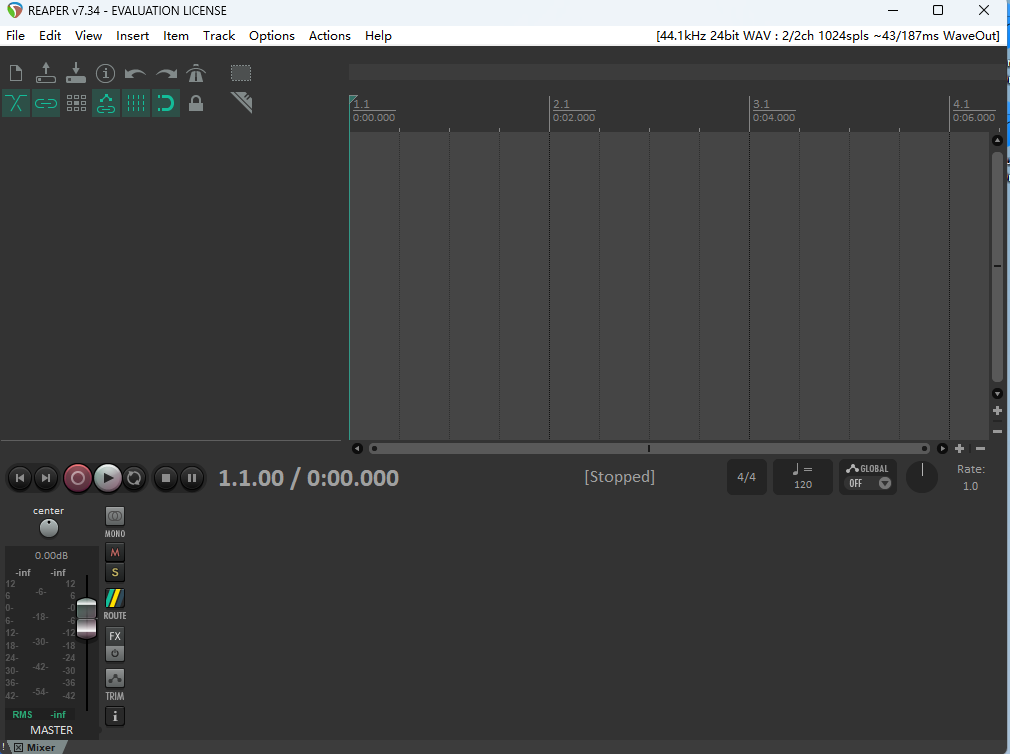
Task: Toggle grid lines toolbar icon
Action: tap(135, 103)
